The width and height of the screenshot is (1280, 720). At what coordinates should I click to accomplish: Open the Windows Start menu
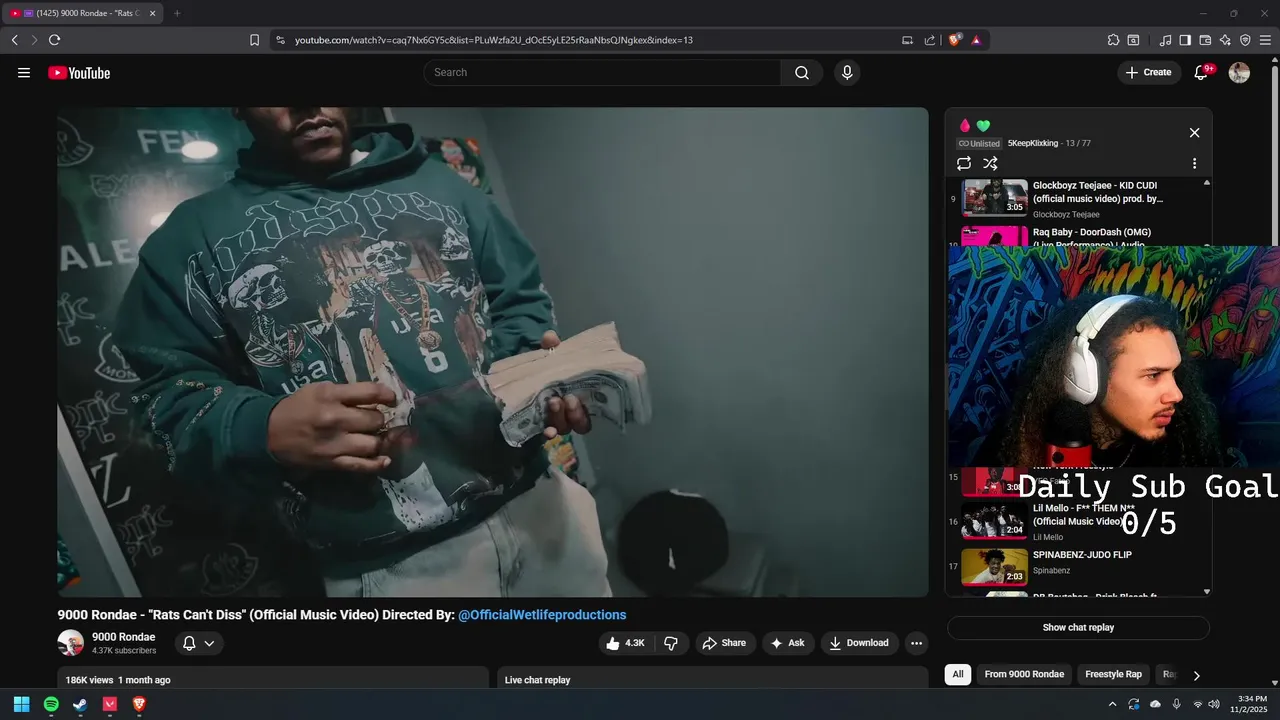coord(21,704)
